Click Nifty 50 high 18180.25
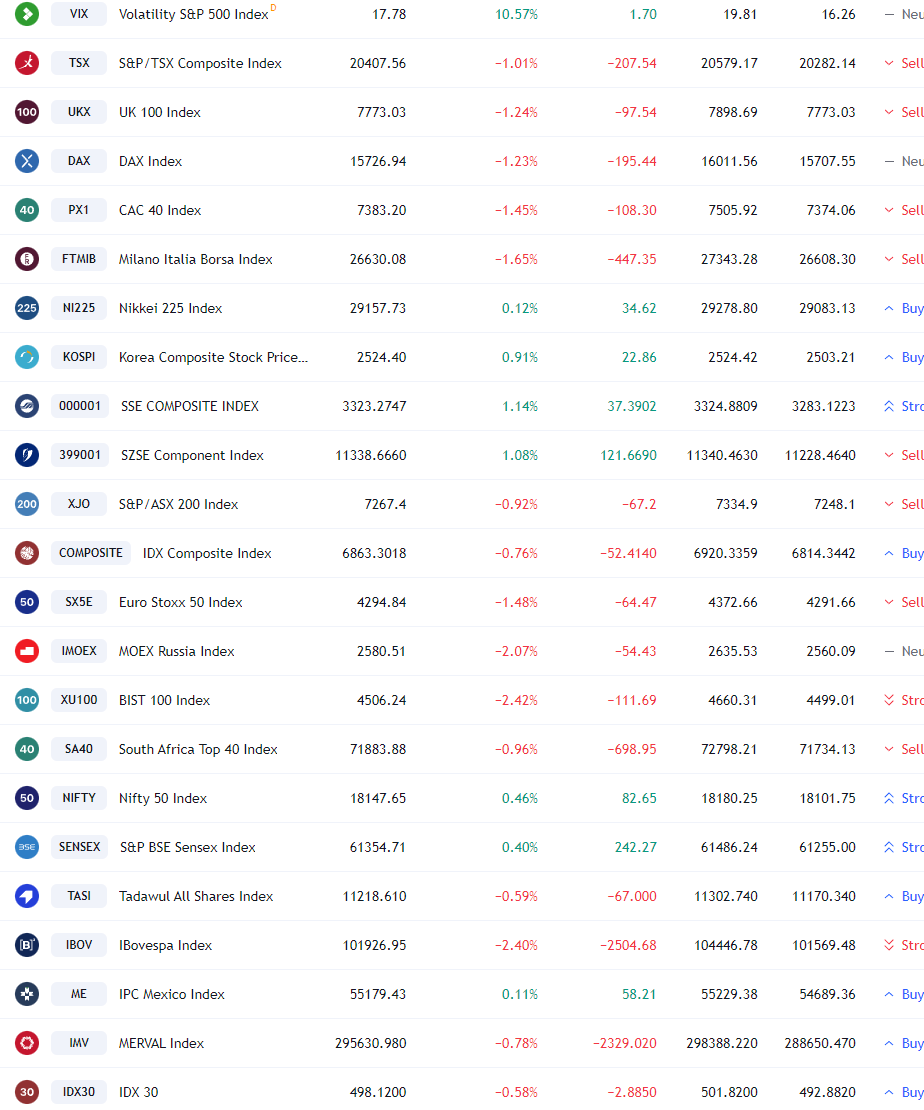Image resolution: width=924 pixels, height=1110 pixels. 729,798
